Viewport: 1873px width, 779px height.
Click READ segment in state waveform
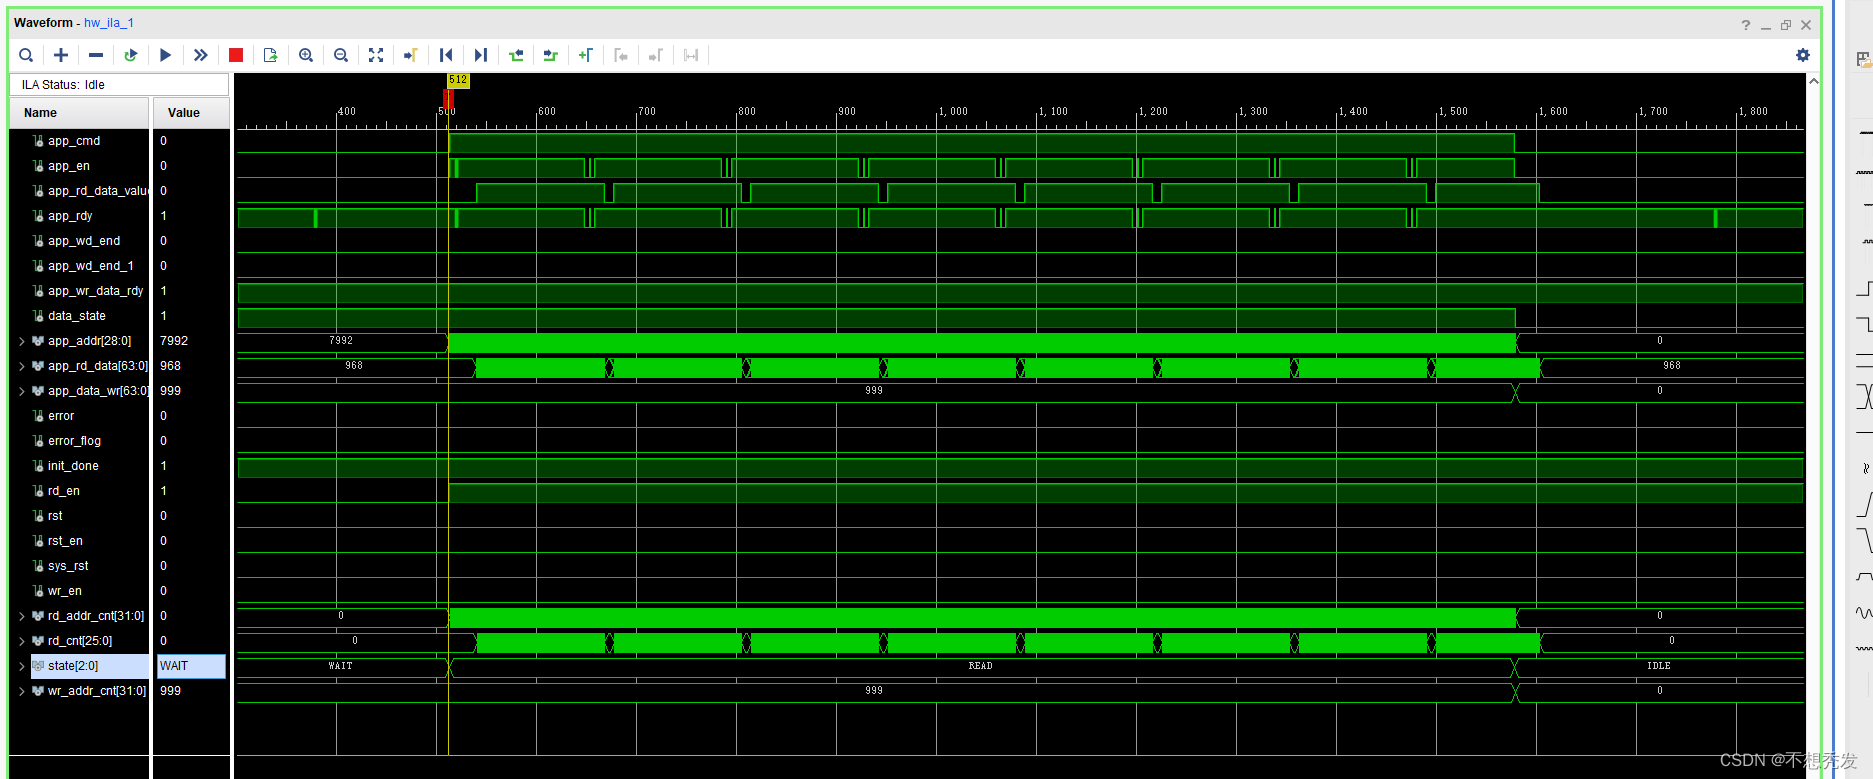(x=981, y=666)
